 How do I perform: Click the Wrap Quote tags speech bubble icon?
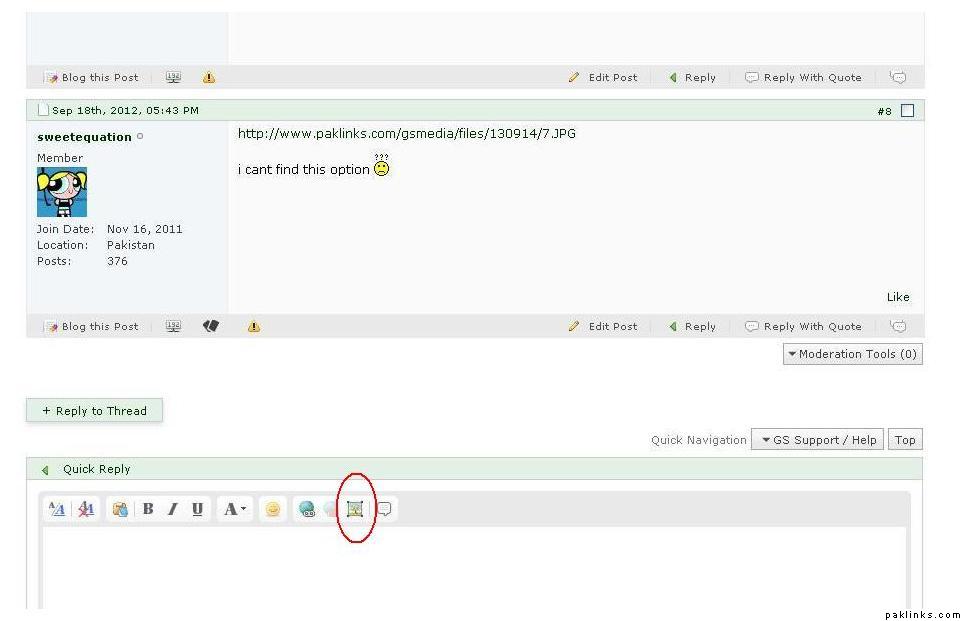tap(384, 509)
